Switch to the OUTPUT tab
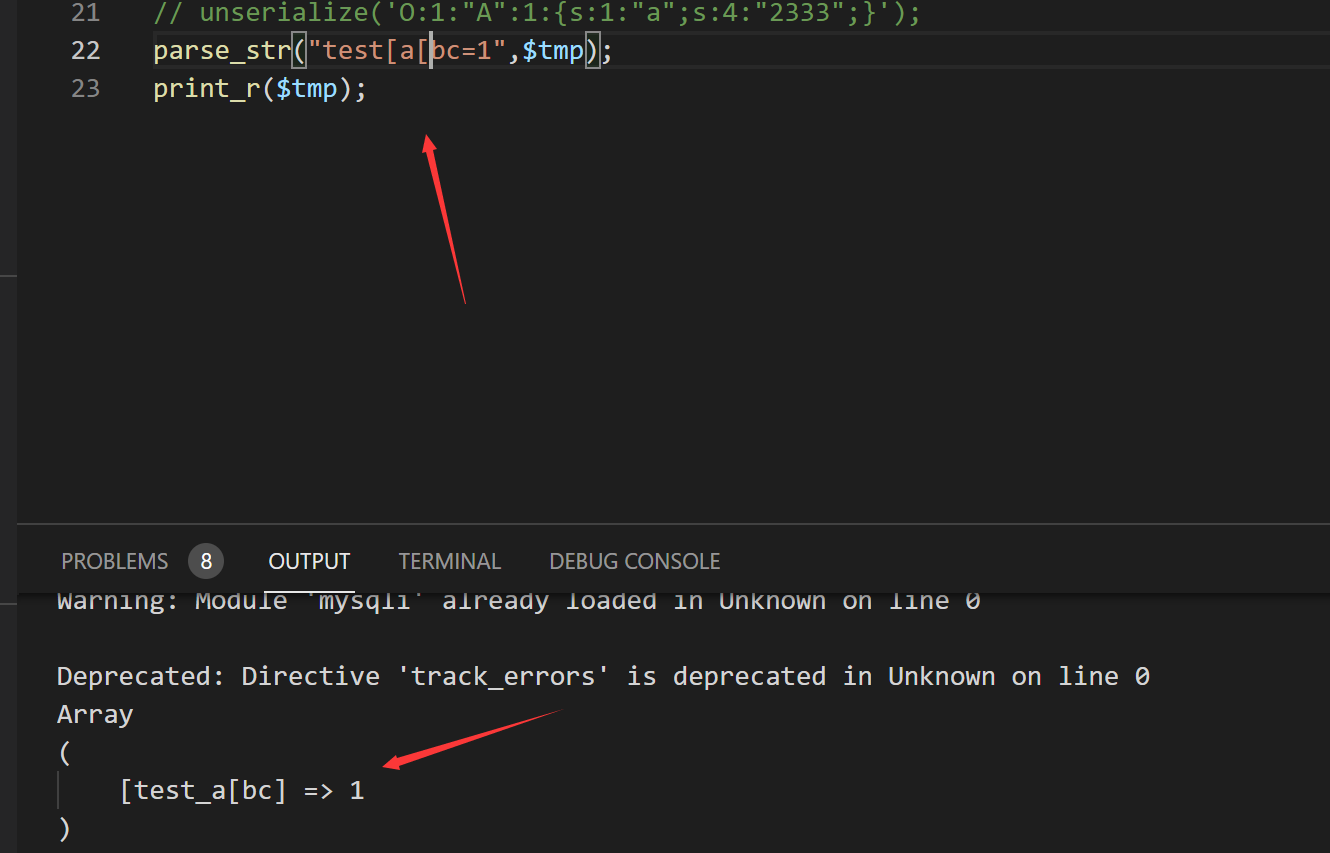 coord(309,561)
